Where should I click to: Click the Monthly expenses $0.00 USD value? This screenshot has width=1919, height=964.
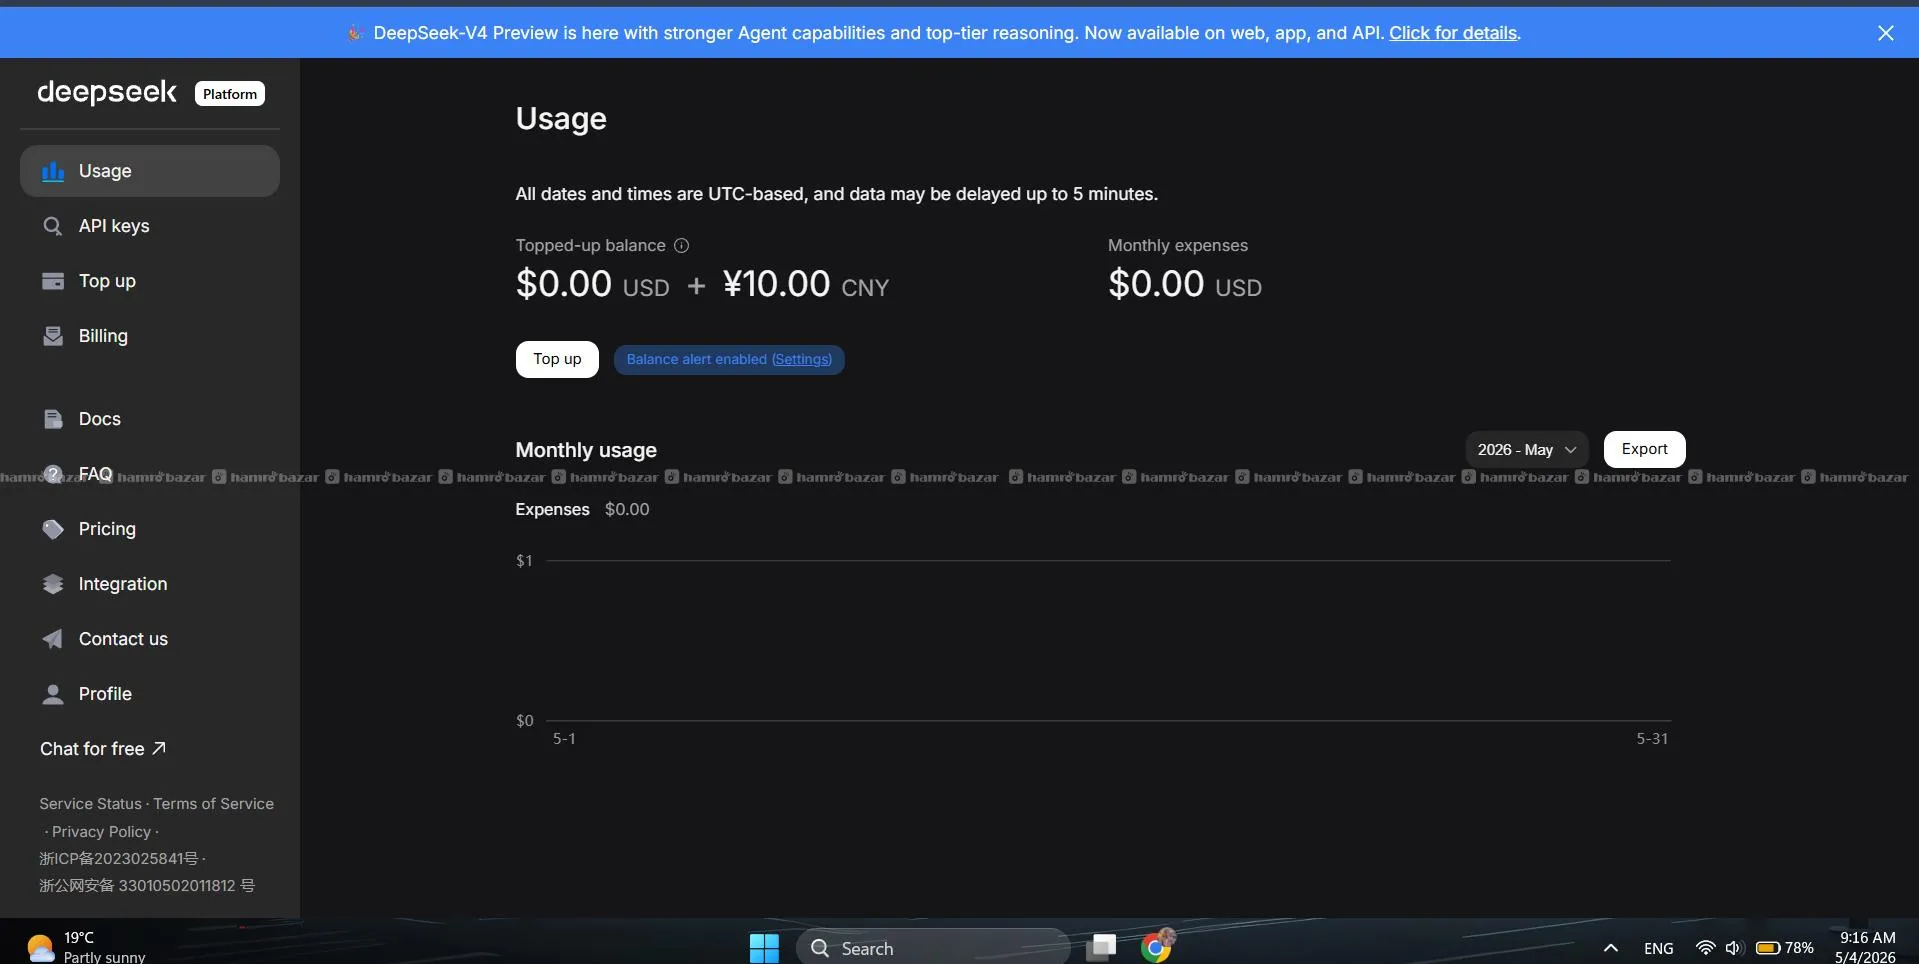click(x=1185, y=285)
